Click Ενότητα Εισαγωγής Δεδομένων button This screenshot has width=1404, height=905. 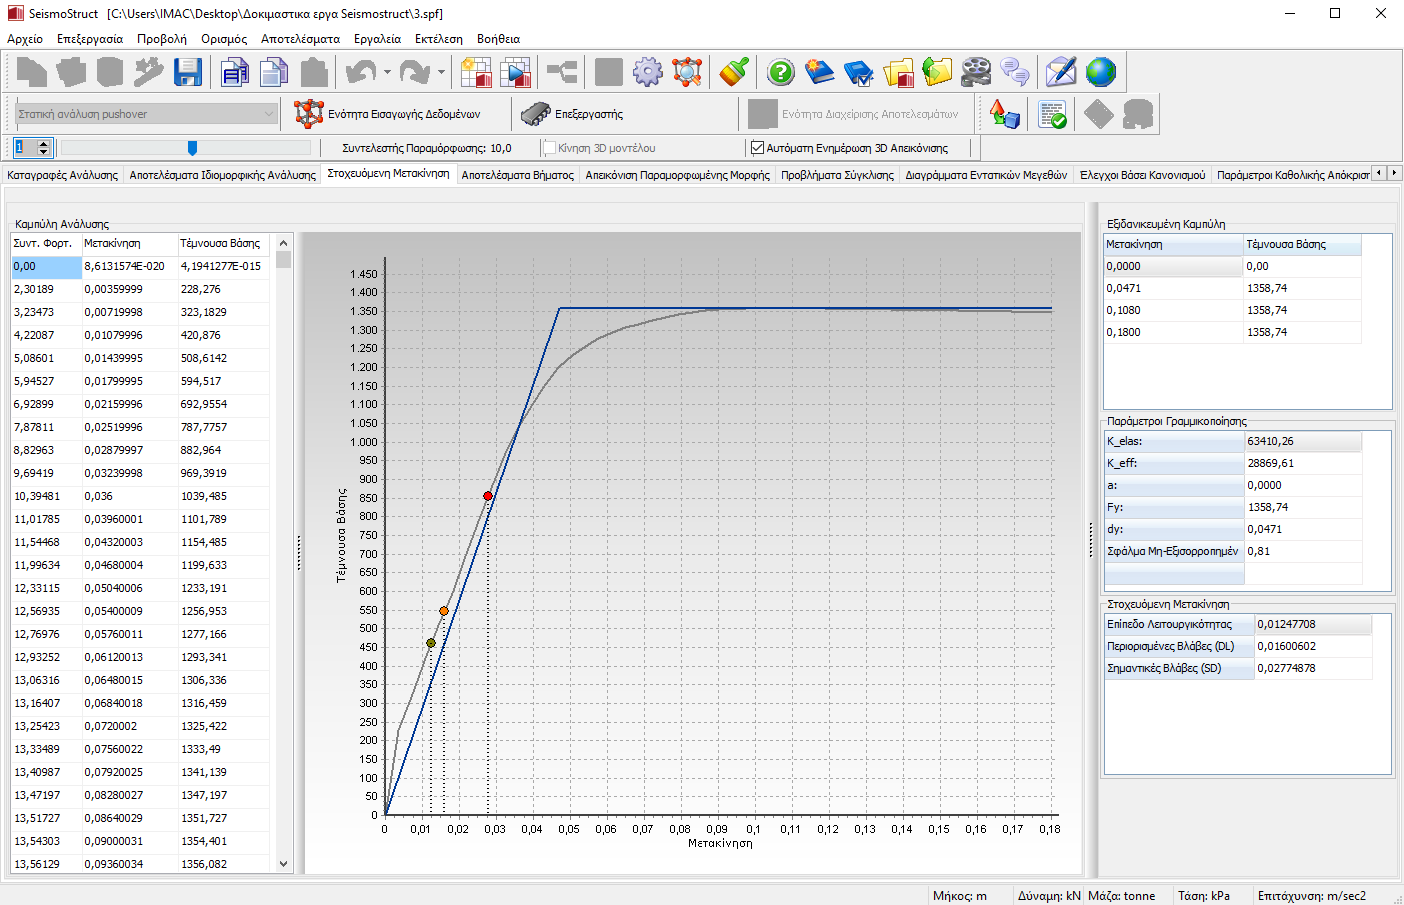(388, 114)
